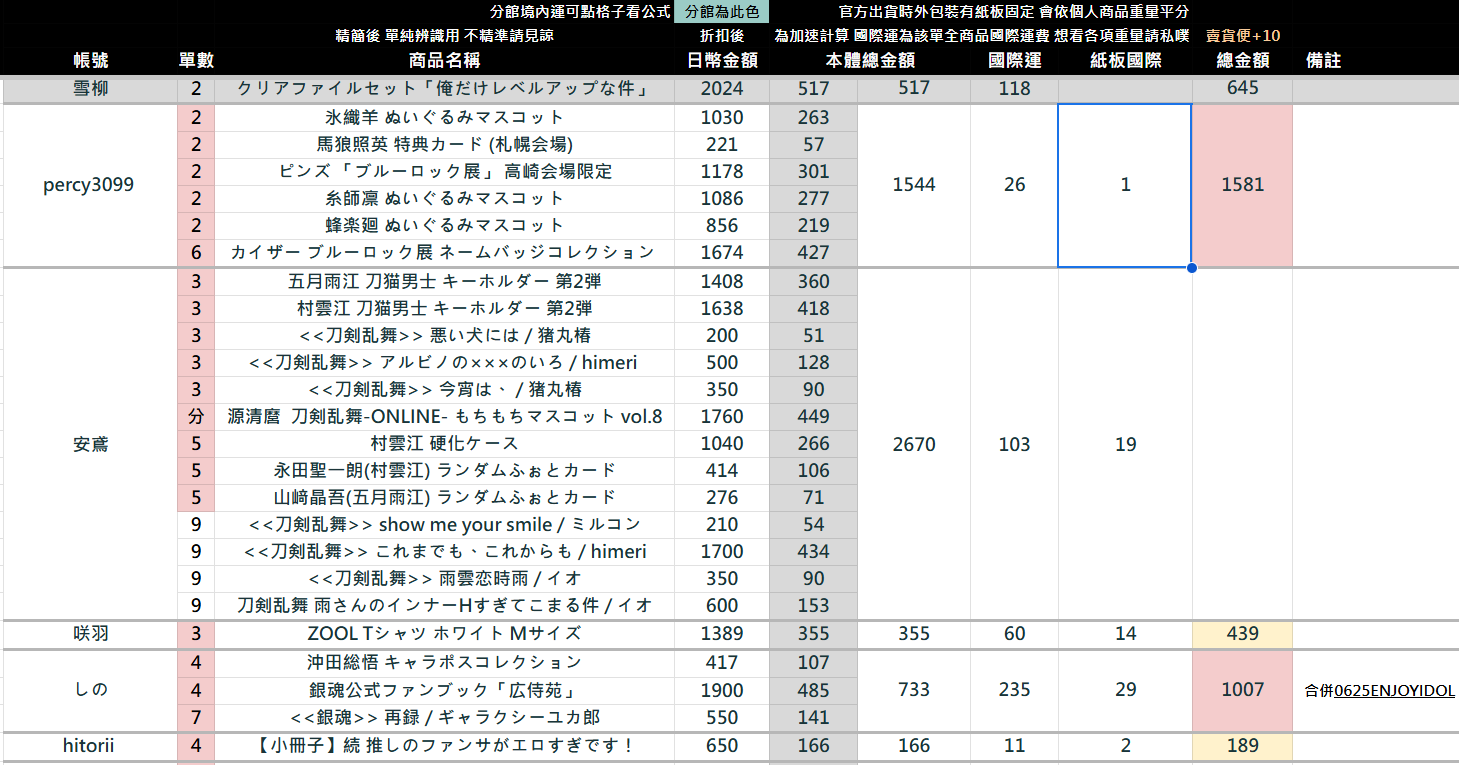Select the account cell しの

(90, 690)
